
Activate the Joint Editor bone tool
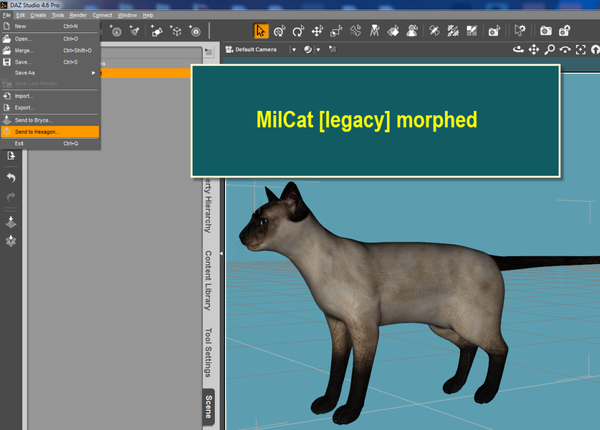pos(355,31)
